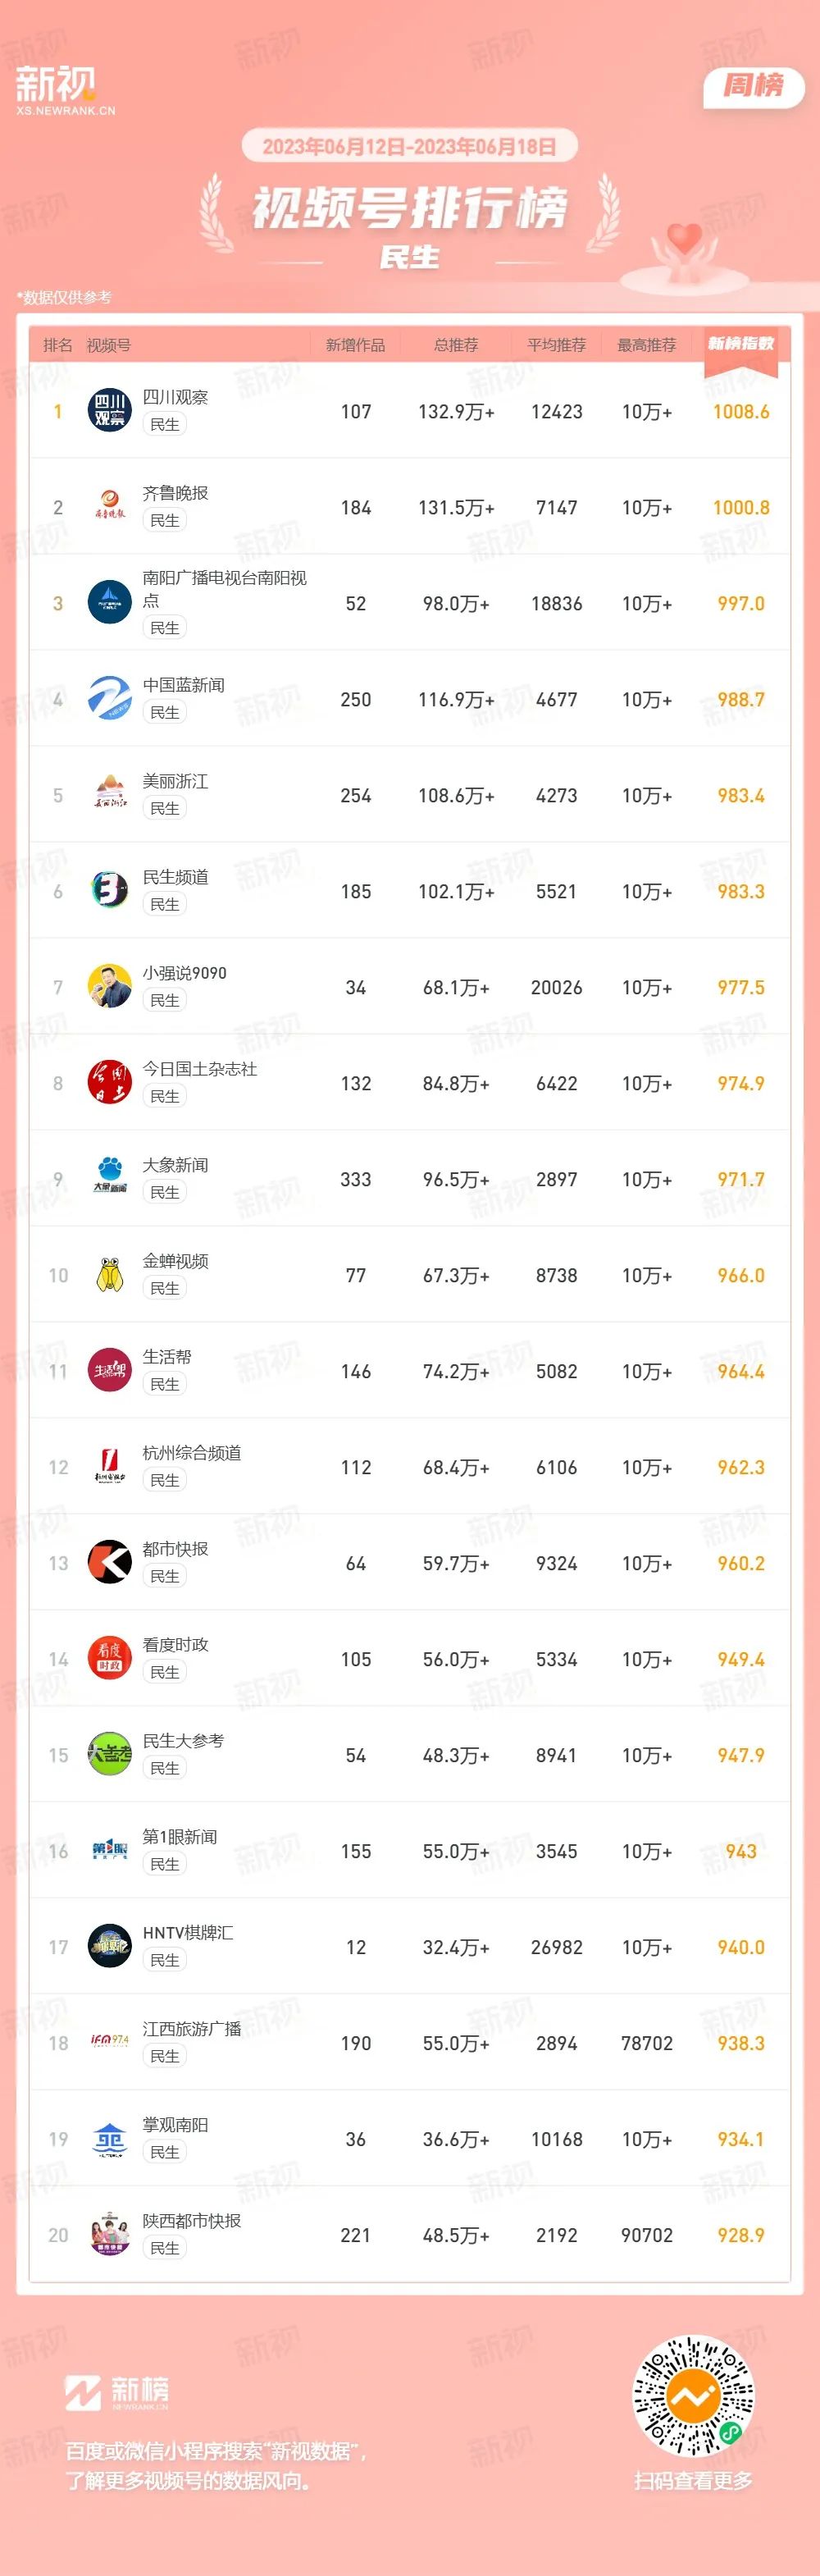The width and height of the screenshot is (820, 2576).
Task: Select the 新榜指数 column header
Action: click(x=741, y=344)
